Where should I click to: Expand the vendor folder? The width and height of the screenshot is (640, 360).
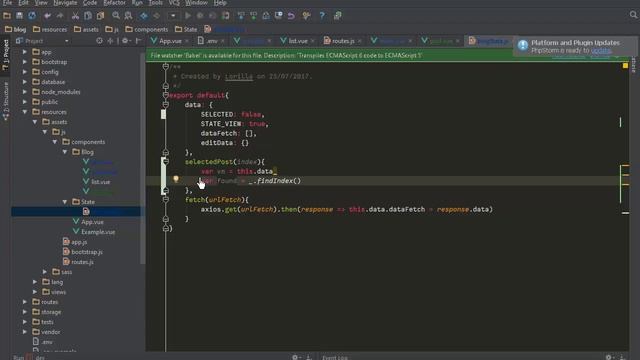[x=25, y=332]
